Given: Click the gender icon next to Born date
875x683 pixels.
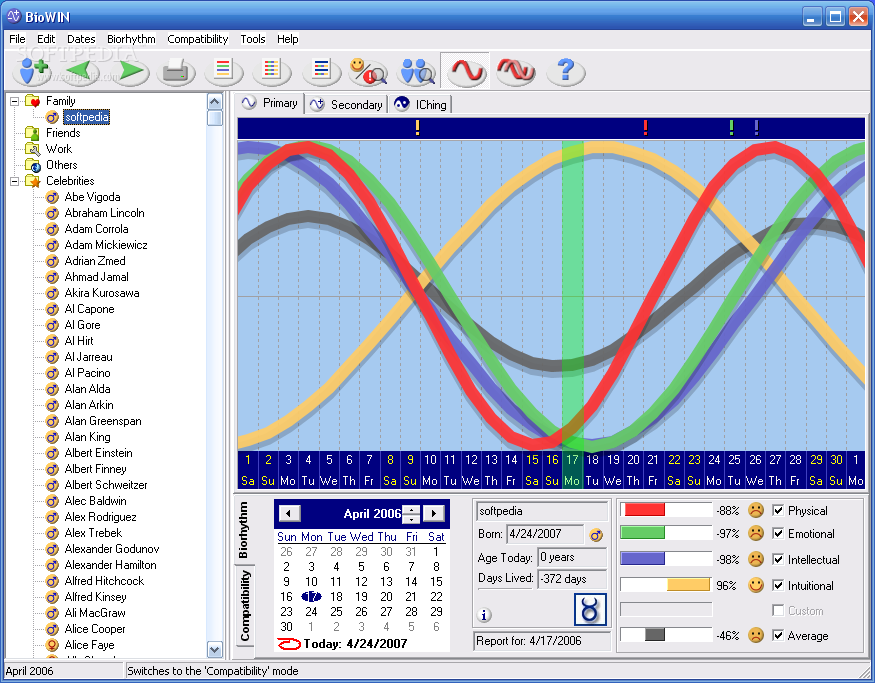Looking at the screenshot, I should click(x=596, y=535).
